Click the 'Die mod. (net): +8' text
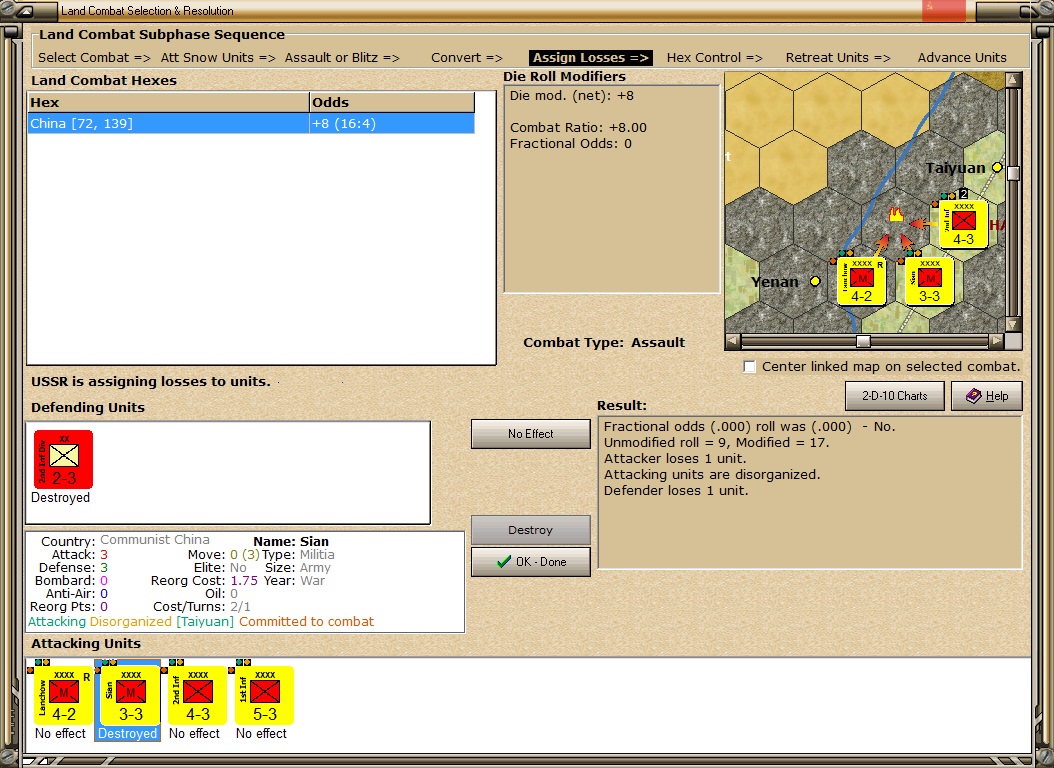The image size is (1054, 768). [x=571, y=95]
